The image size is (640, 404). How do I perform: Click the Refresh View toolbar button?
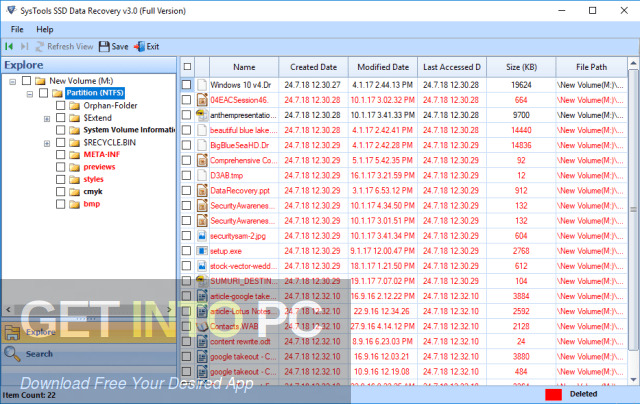click(x=64, y=47)
